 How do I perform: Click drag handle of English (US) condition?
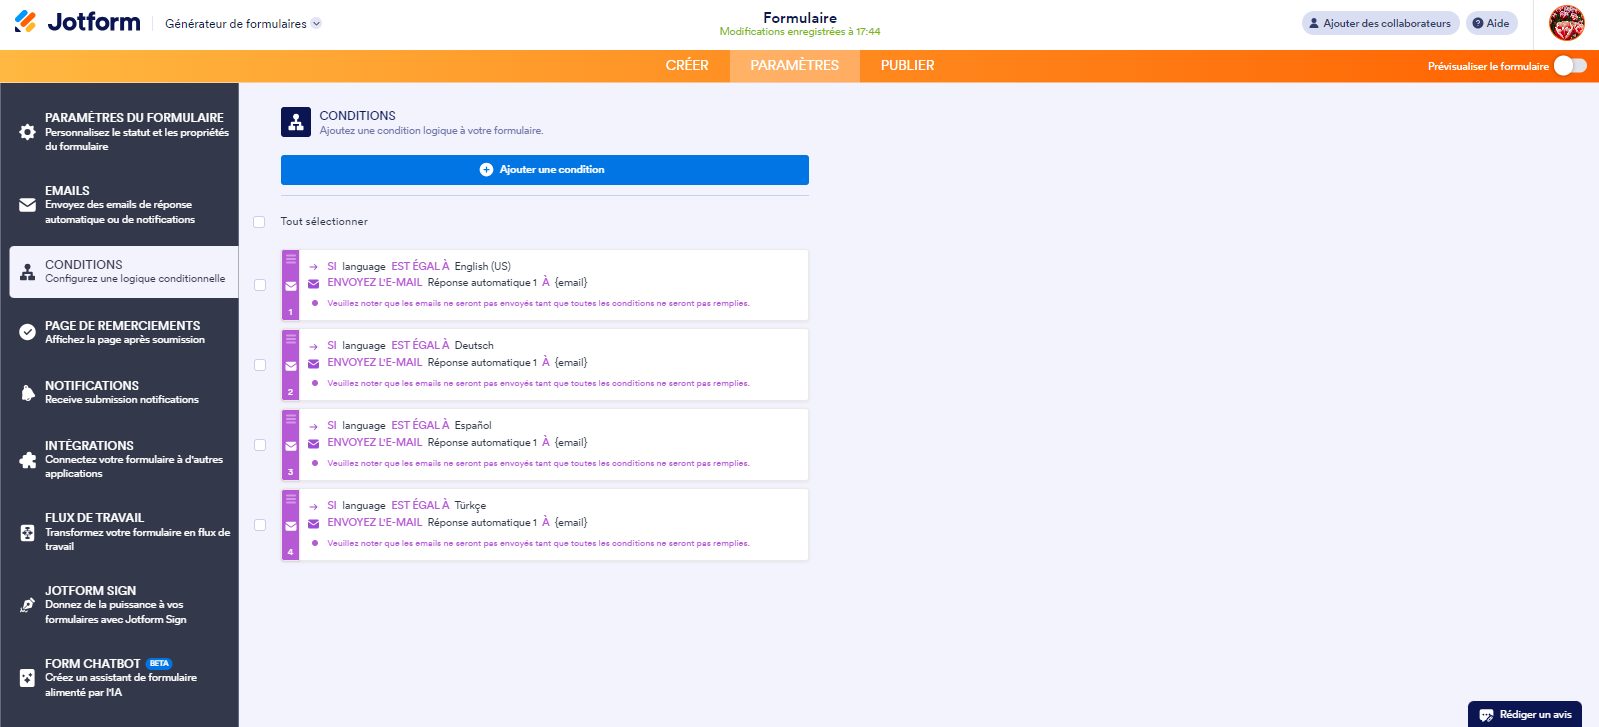pos(291,259)
